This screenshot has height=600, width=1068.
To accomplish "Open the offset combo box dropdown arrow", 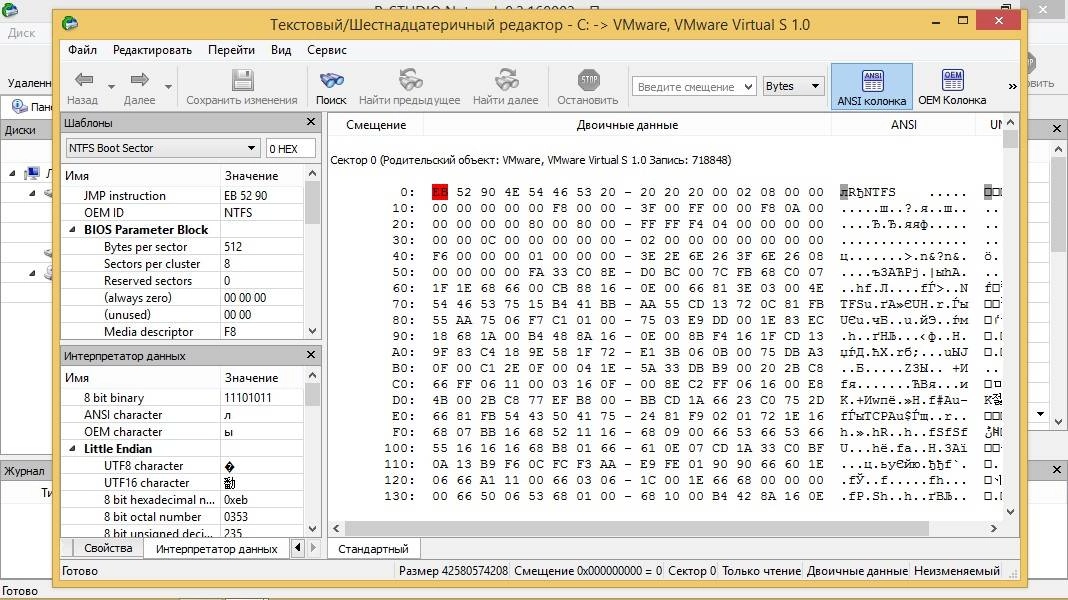I will point(749,86).
